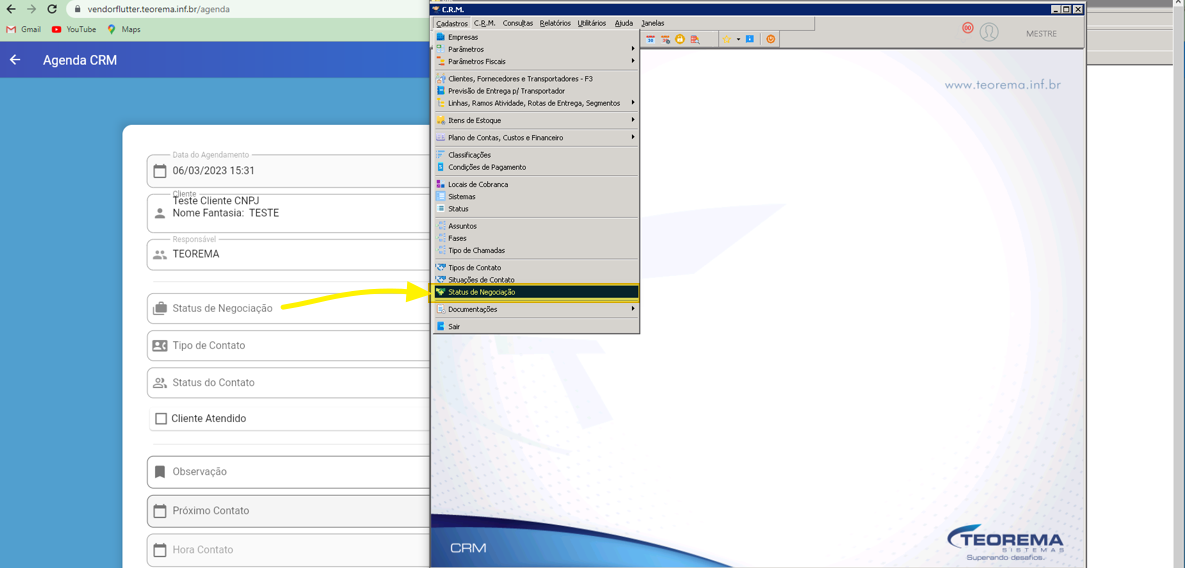Click the browser address bar URL
The image size is (1185, 569).
[x=158, y=10]
